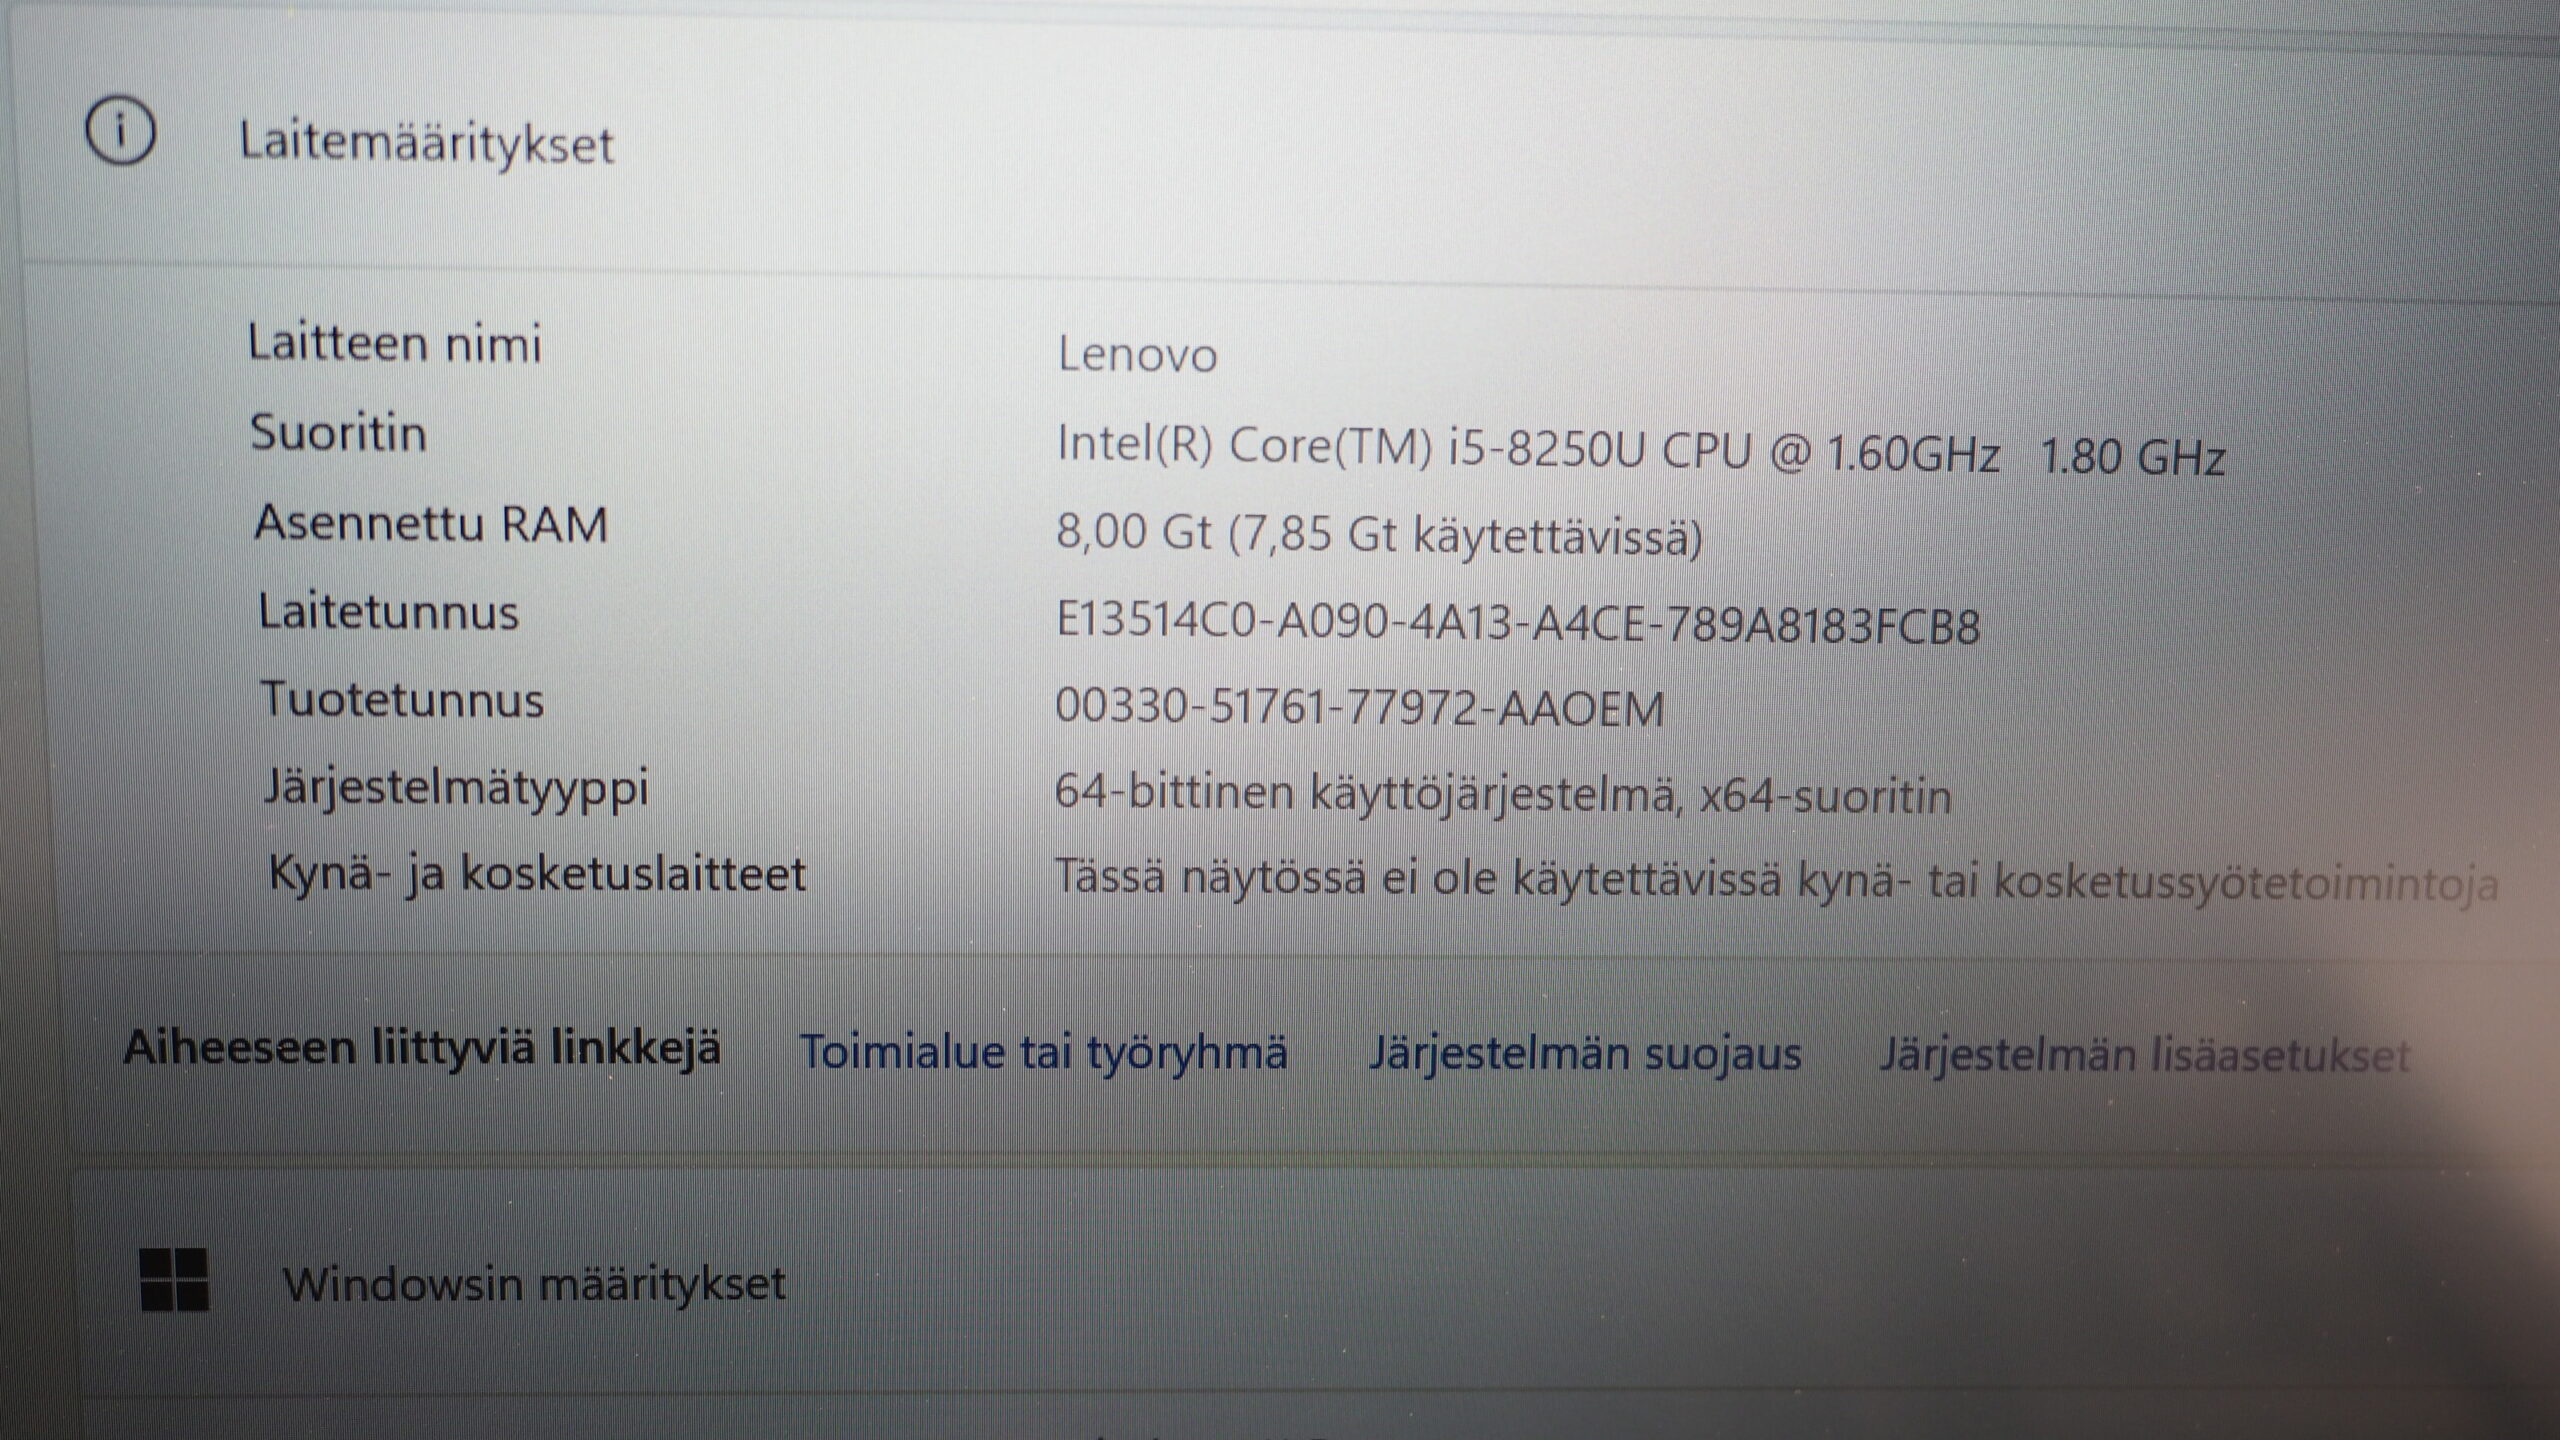This screenshot has width=2560, height=1440.
Task: Select the device name value Lenovo
Action: coord(1137,355)
